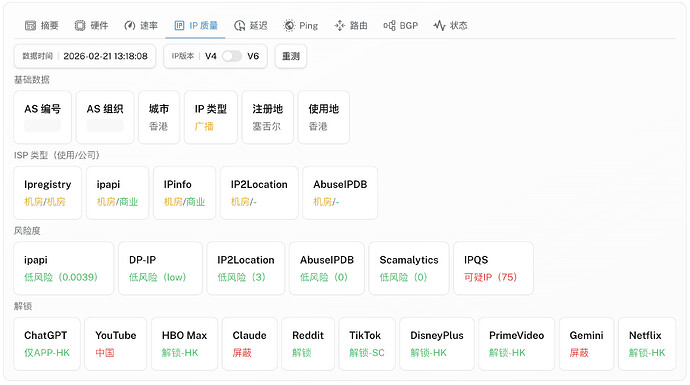Select the V6 label
The height and width of the screenshot is (385, 690).
(x=253, y=56)
